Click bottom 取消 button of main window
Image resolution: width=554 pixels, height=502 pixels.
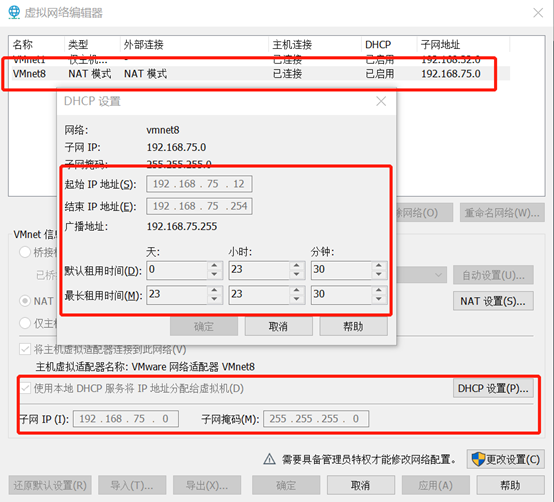click(x=361, y=485)
